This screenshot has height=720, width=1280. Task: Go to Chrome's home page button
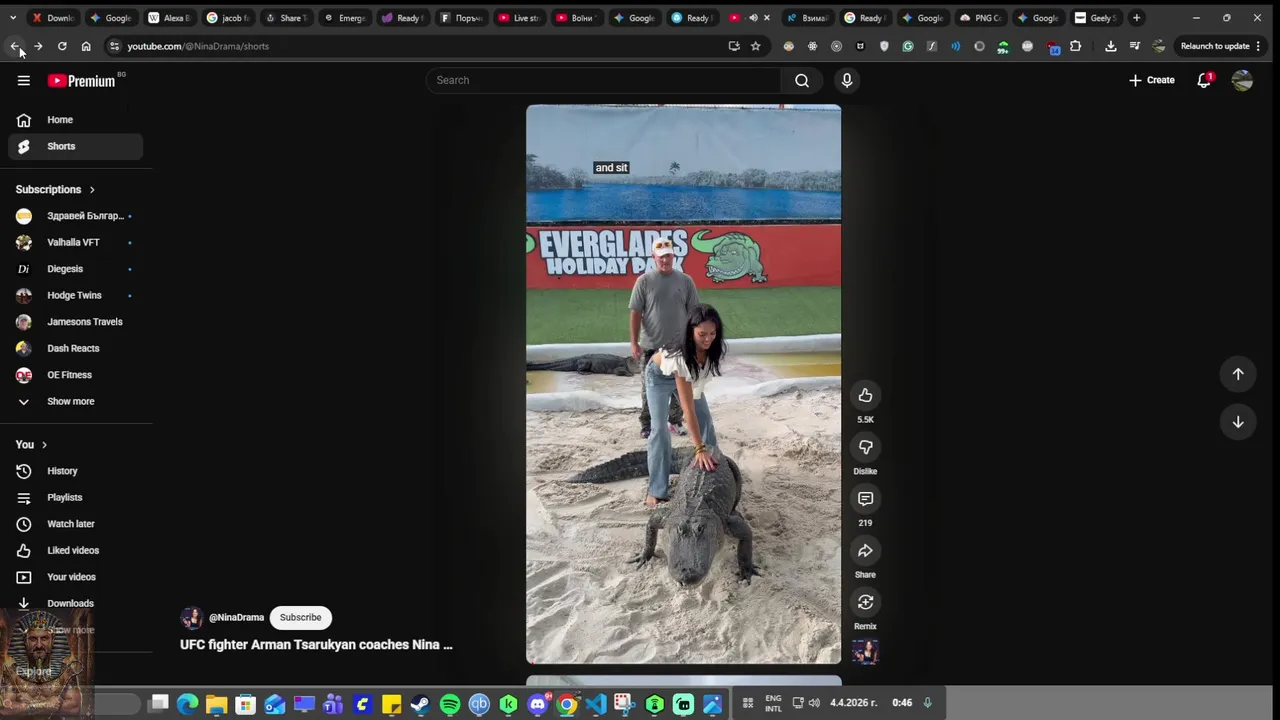click(x=86, y=46)
